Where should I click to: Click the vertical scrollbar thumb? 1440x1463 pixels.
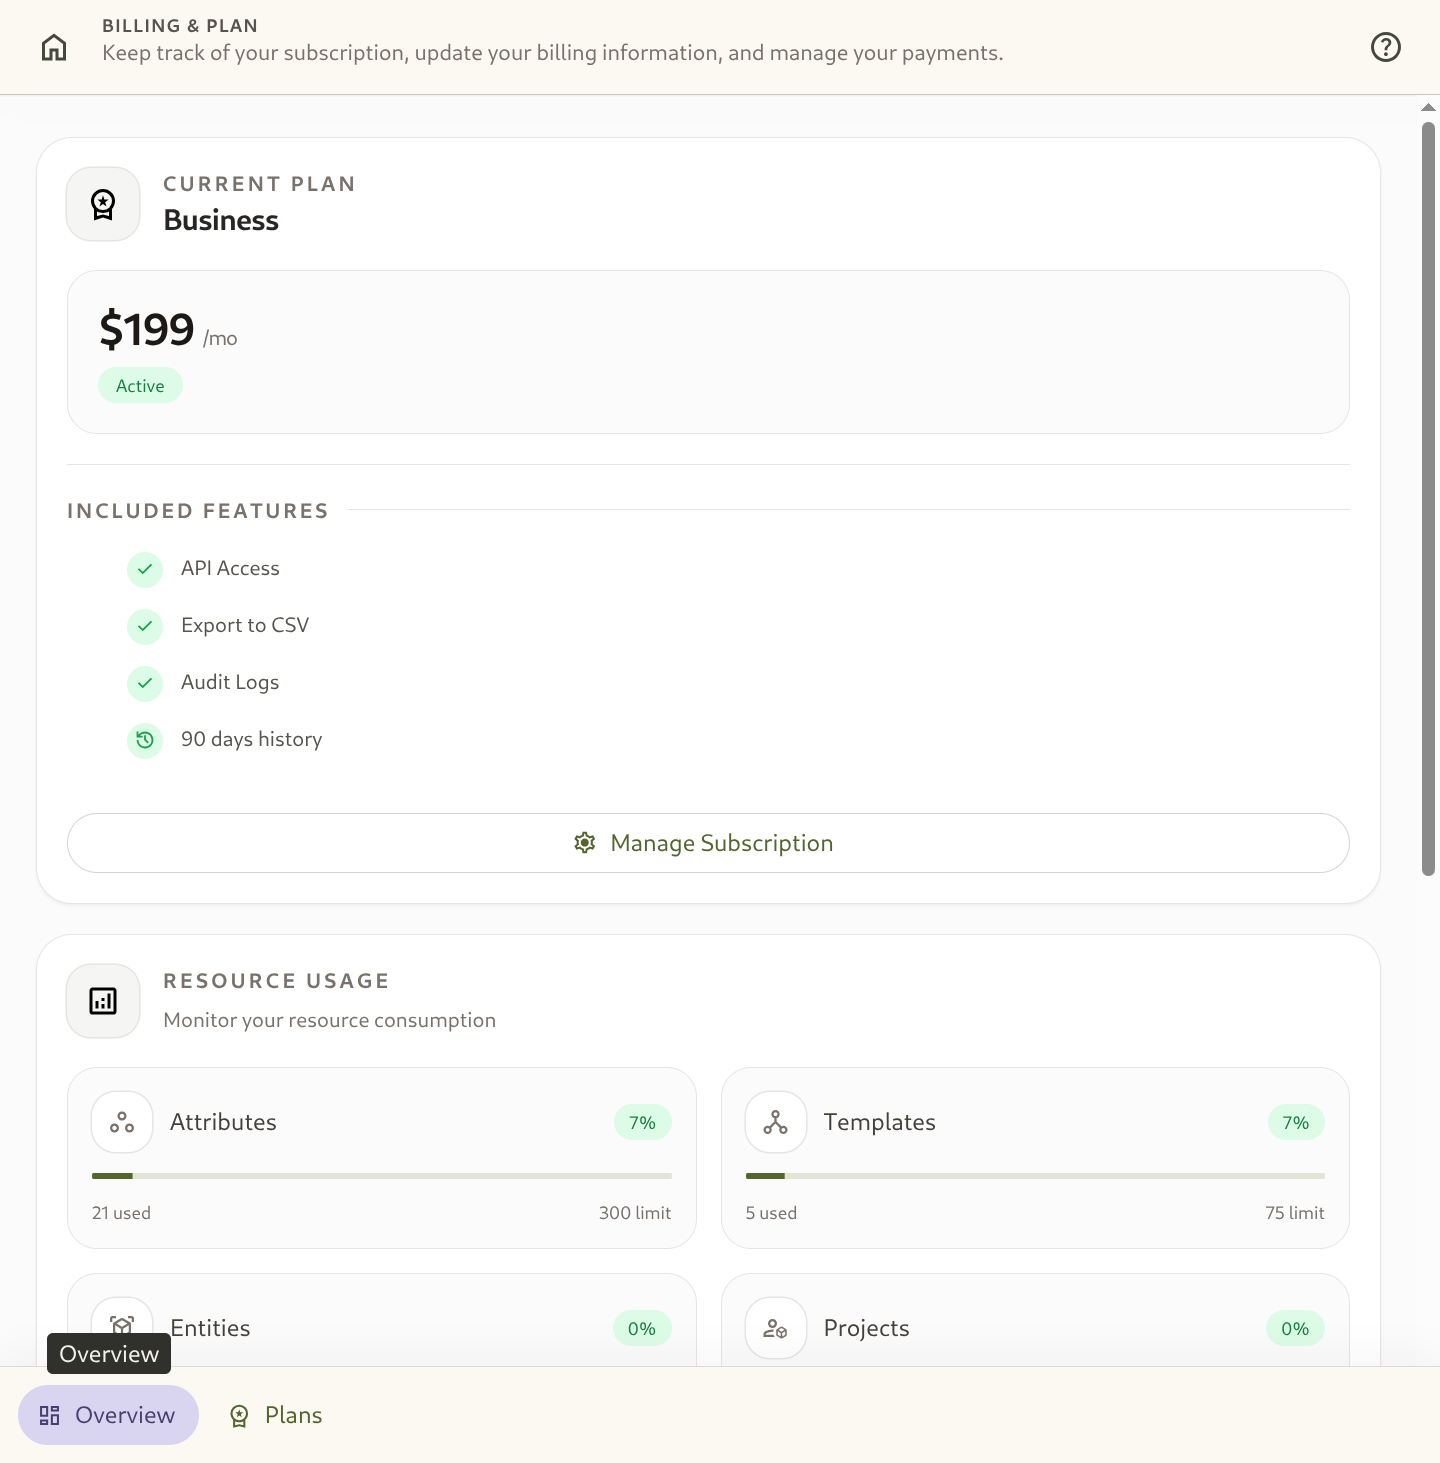click(1429, 499)
